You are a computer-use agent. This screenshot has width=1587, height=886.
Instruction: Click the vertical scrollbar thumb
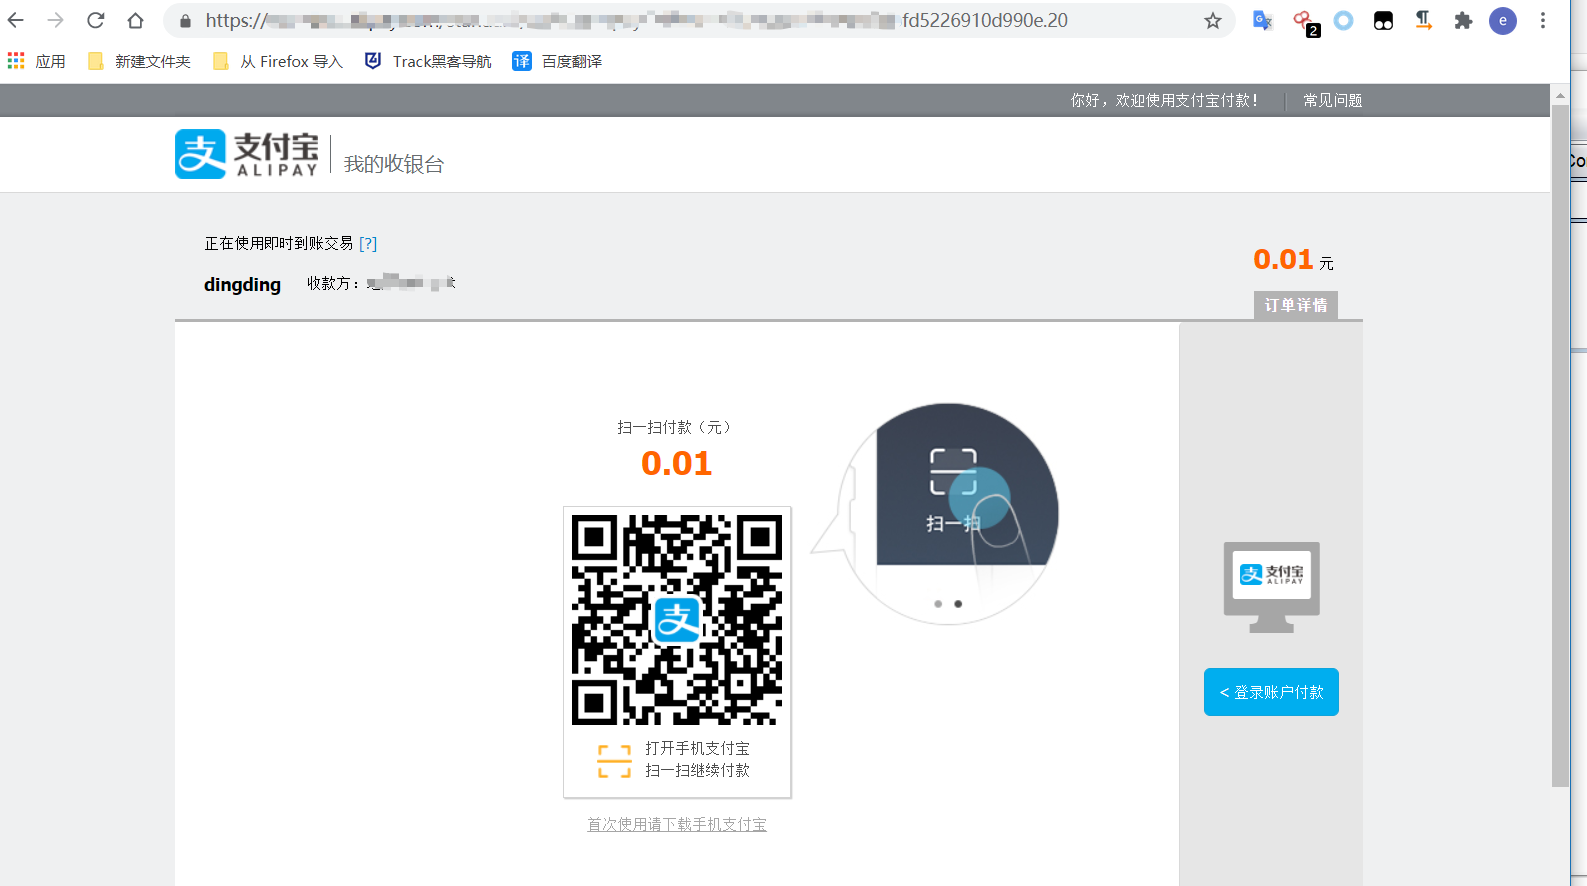[1560, 445]
